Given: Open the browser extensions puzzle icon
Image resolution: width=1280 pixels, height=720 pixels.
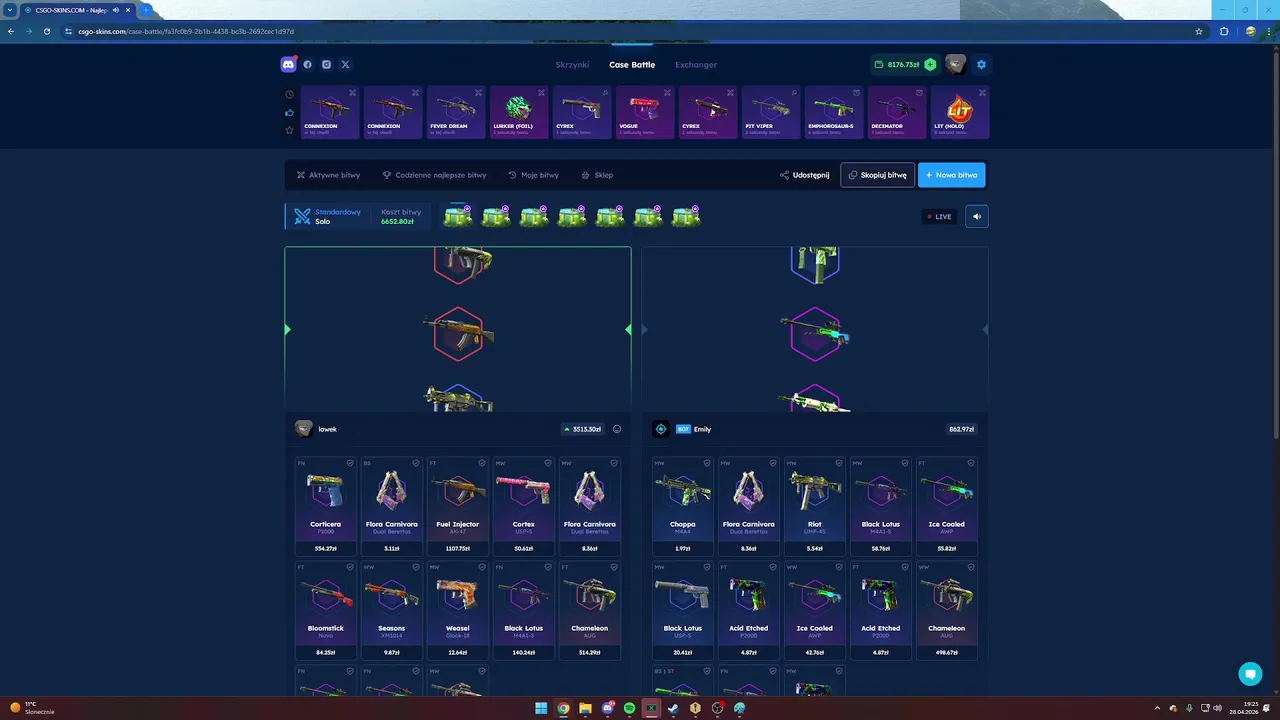Looking at the screenshot, I should point(1224,31).
